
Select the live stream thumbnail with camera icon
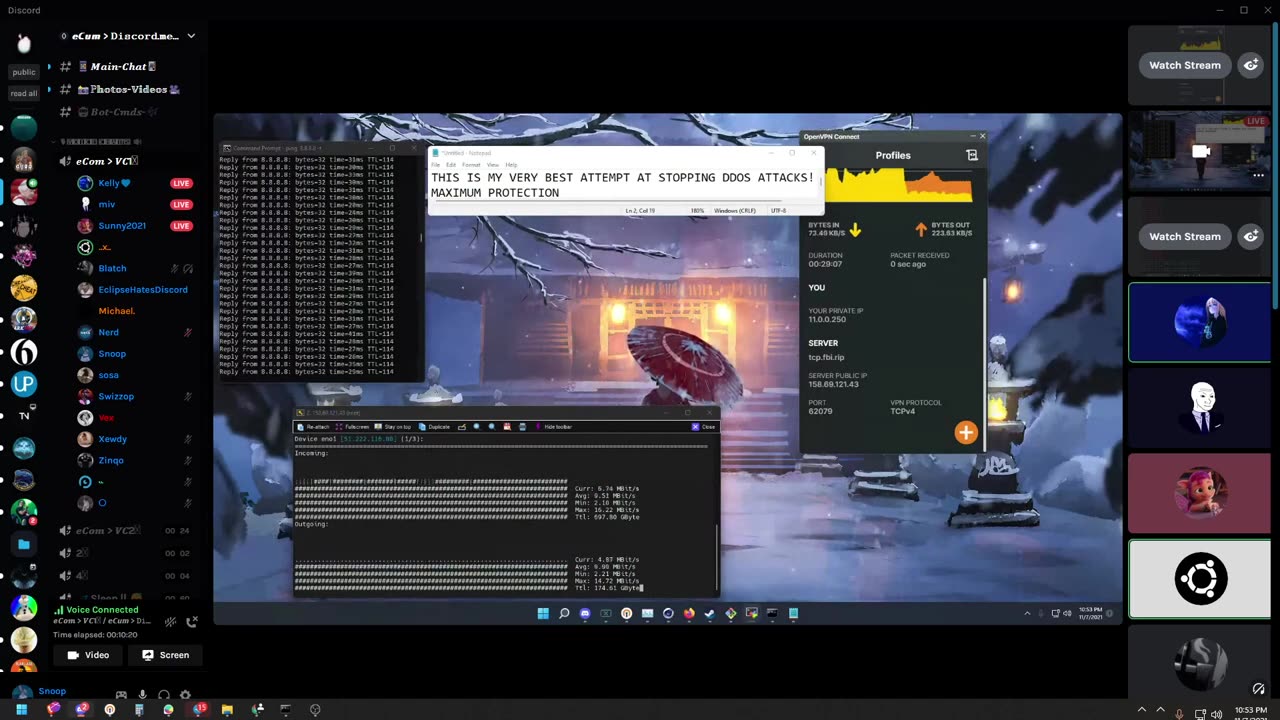(1200, 151)
